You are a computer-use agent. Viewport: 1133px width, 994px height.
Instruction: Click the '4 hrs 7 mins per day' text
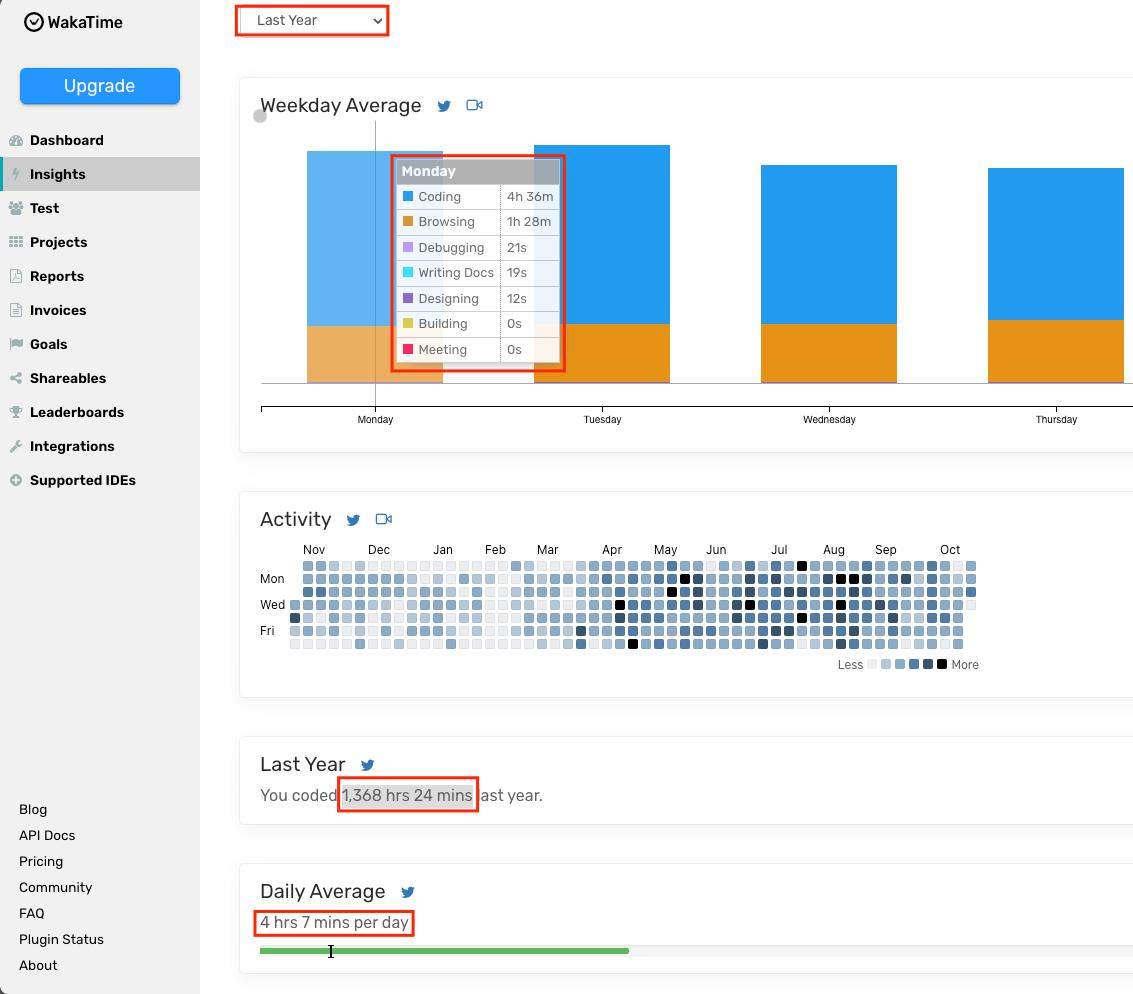pyautogui.click(x=334, y=922)
